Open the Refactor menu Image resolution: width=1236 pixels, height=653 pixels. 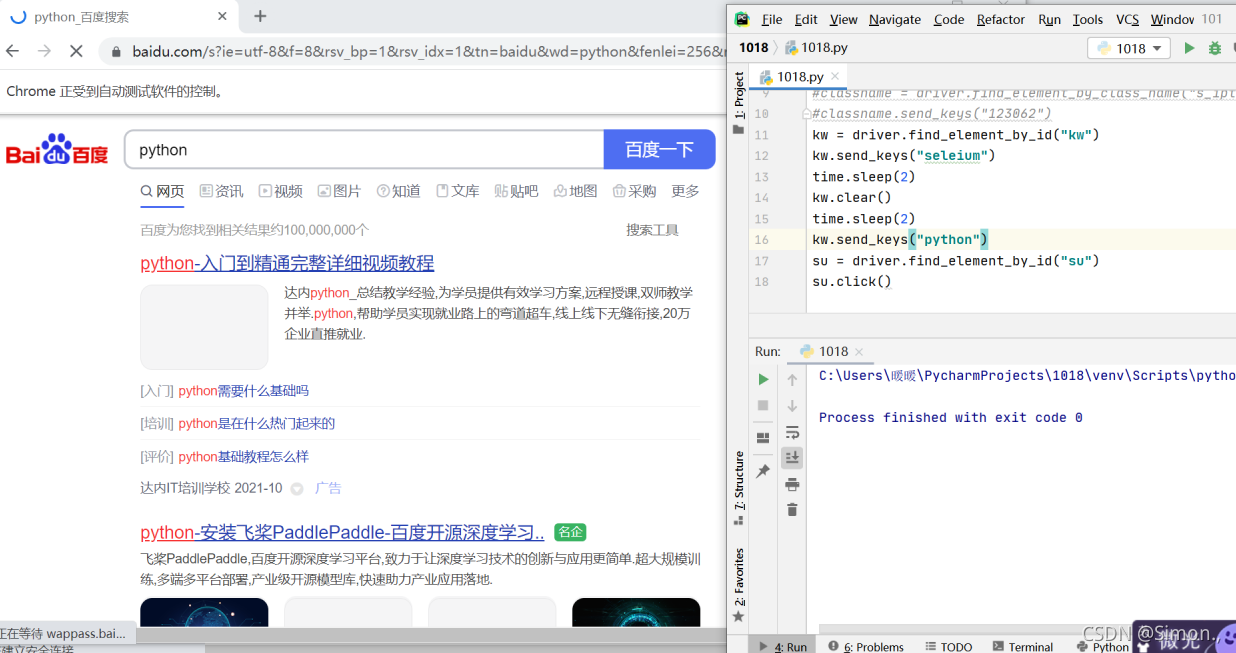point(1001,19)
